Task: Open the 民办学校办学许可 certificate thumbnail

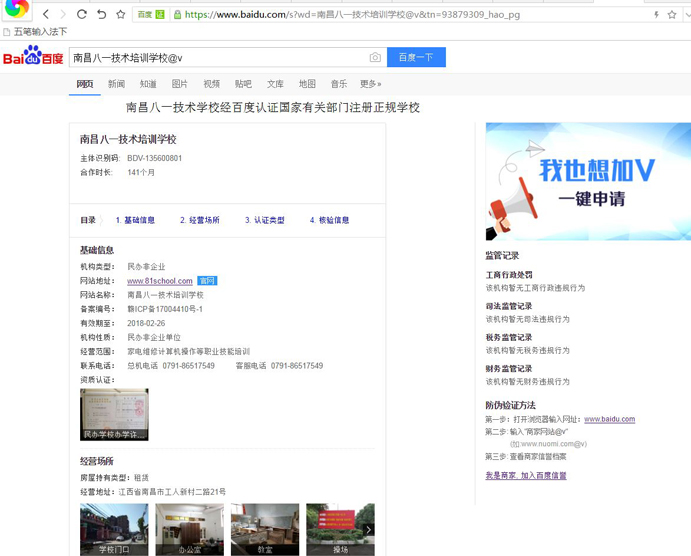Action: click(114, 415)
